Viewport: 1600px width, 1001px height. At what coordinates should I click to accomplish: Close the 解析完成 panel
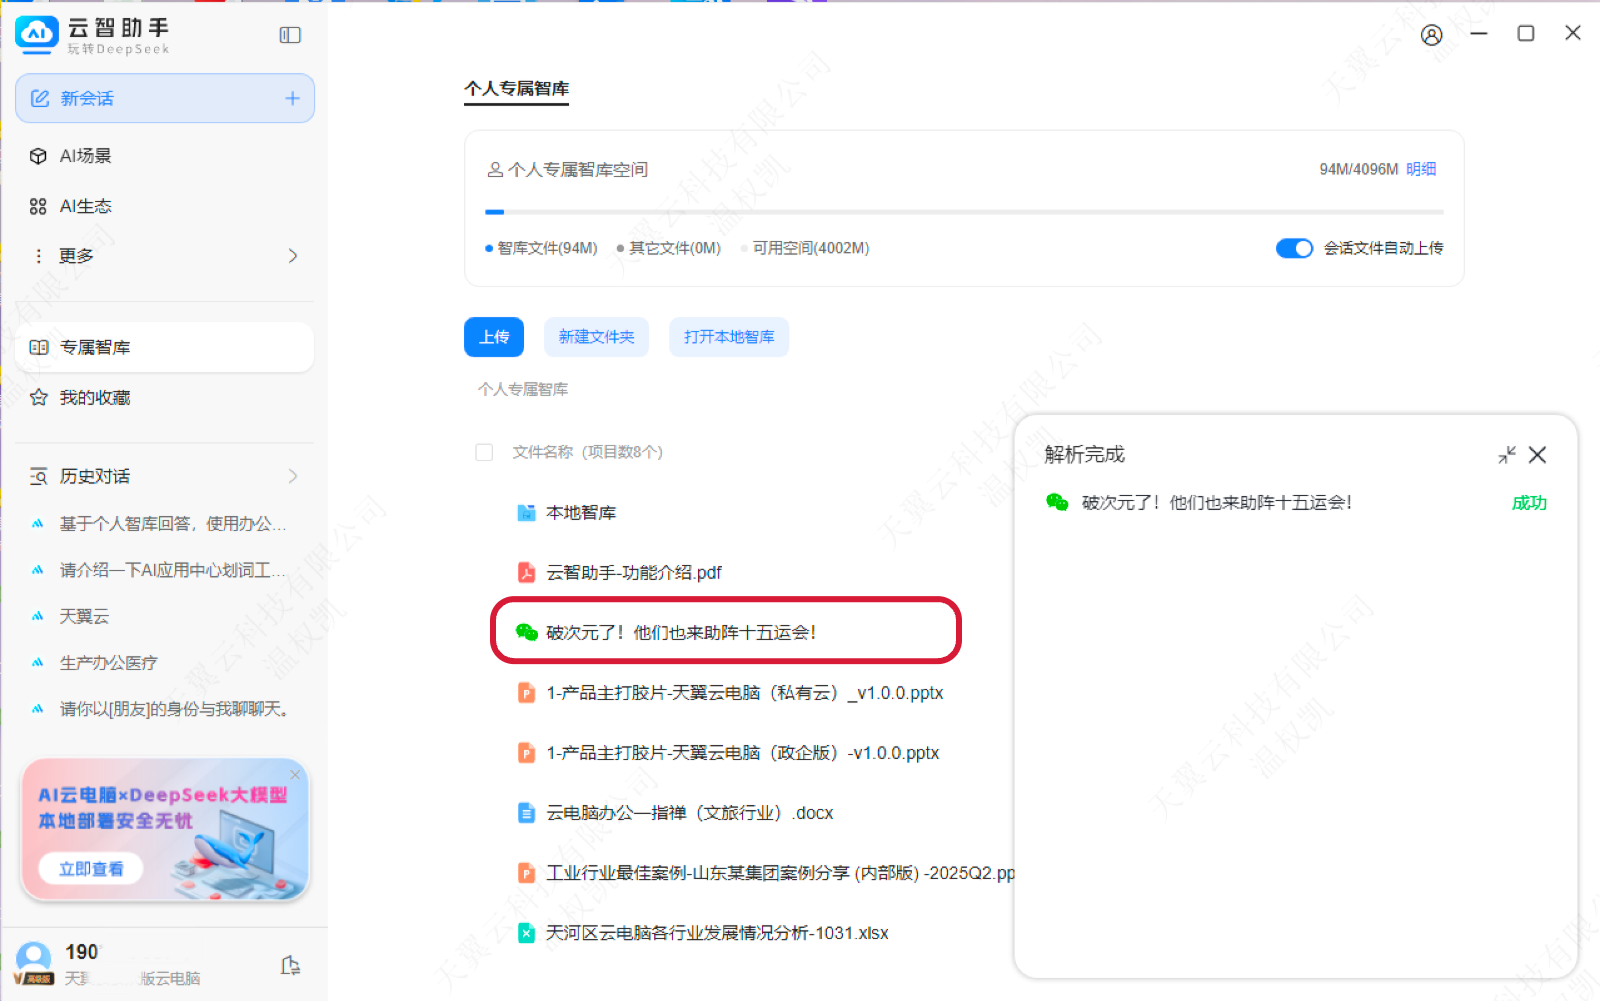[x=1538, y=455]
